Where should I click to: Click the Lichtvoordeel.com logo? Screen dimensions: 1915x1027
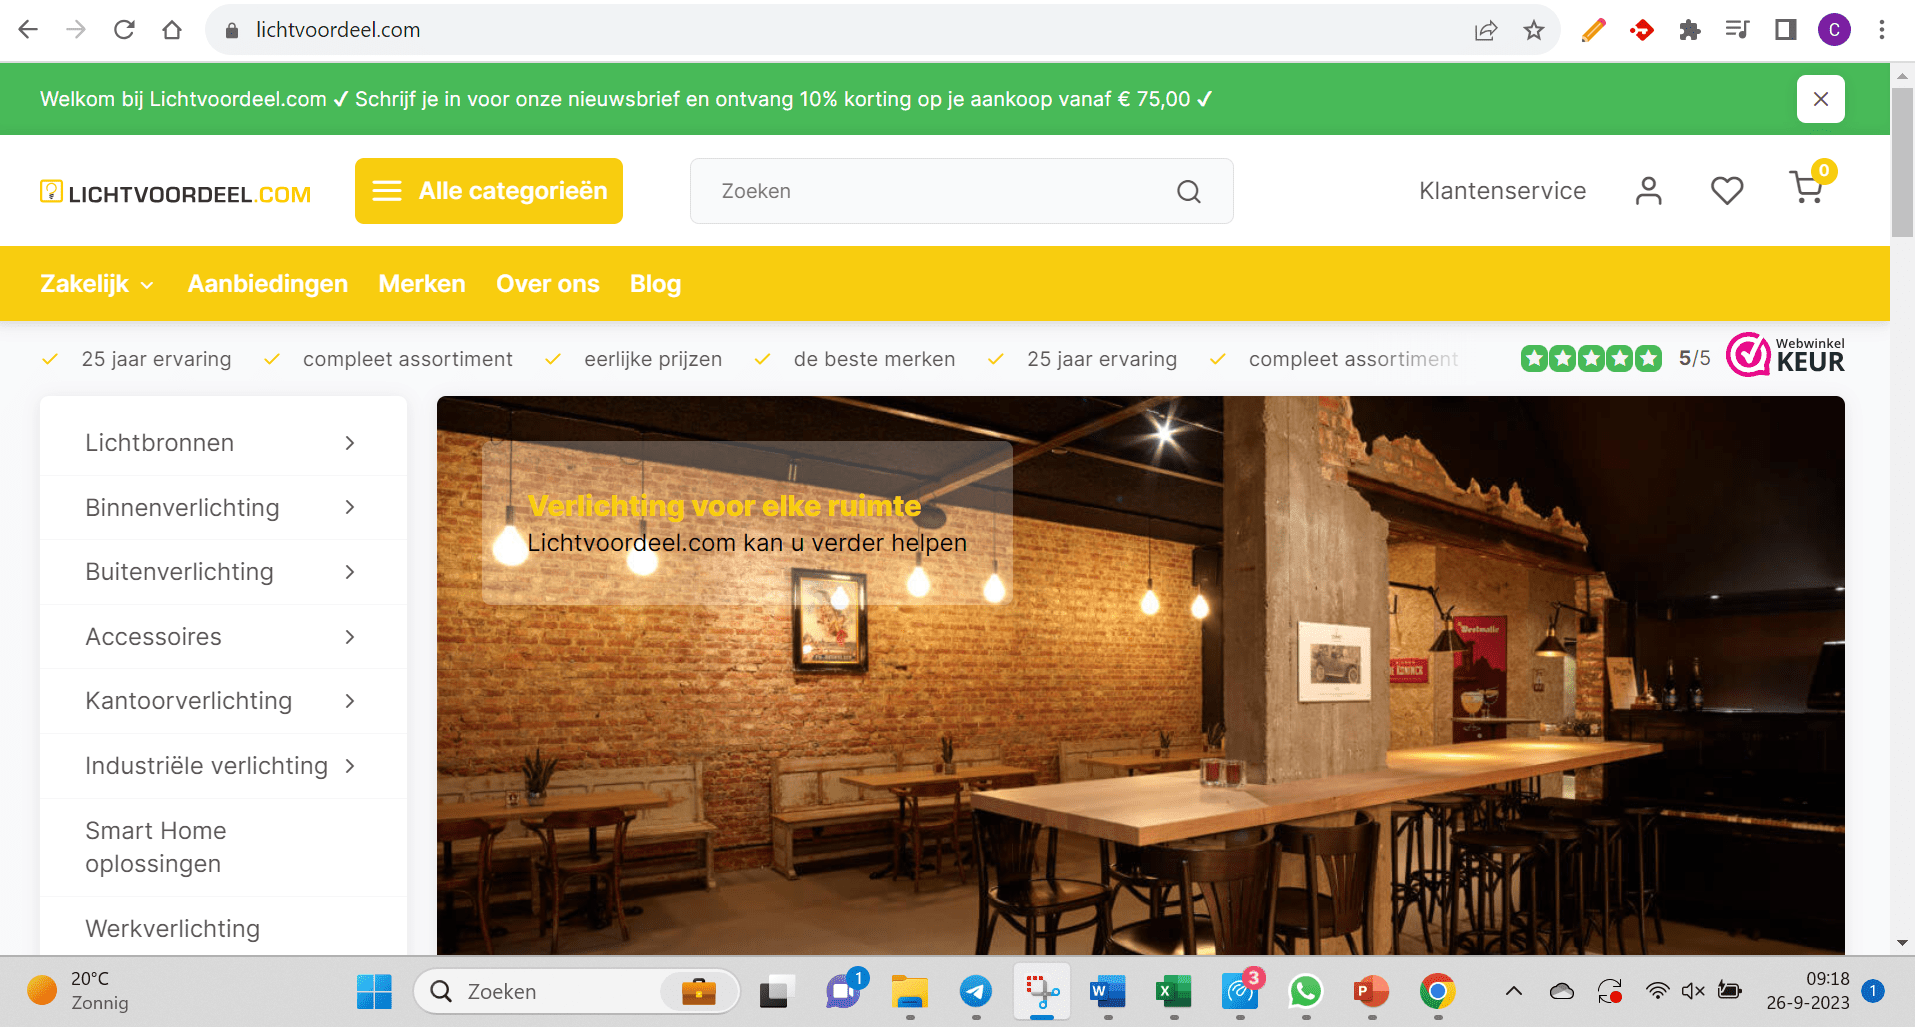[176, 192]
